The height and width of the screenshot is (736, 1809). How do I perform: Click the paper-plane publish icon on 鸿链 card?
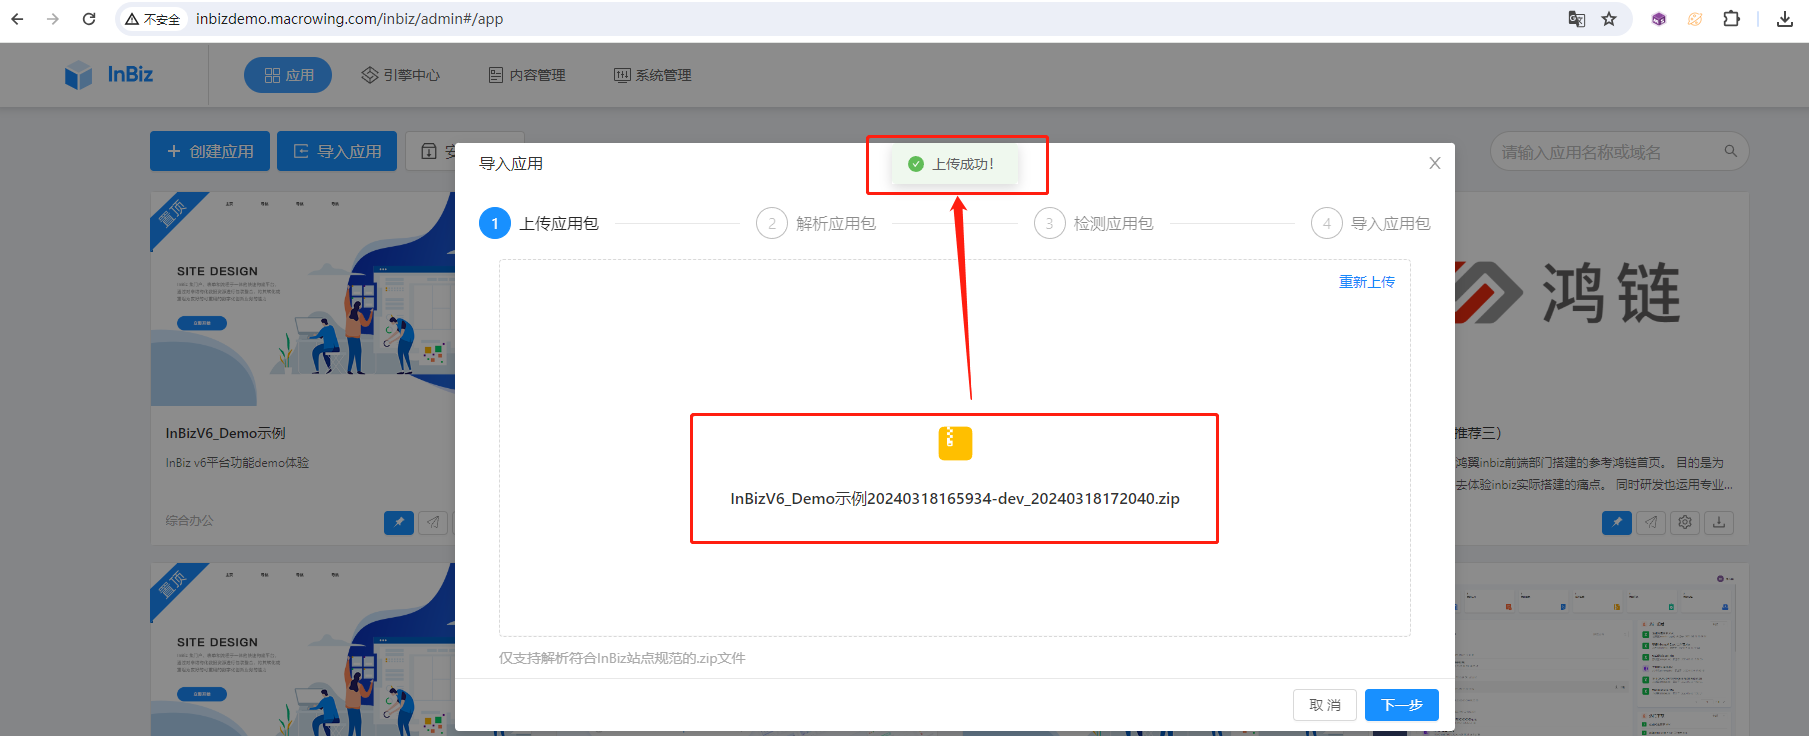coord(1651,522)
